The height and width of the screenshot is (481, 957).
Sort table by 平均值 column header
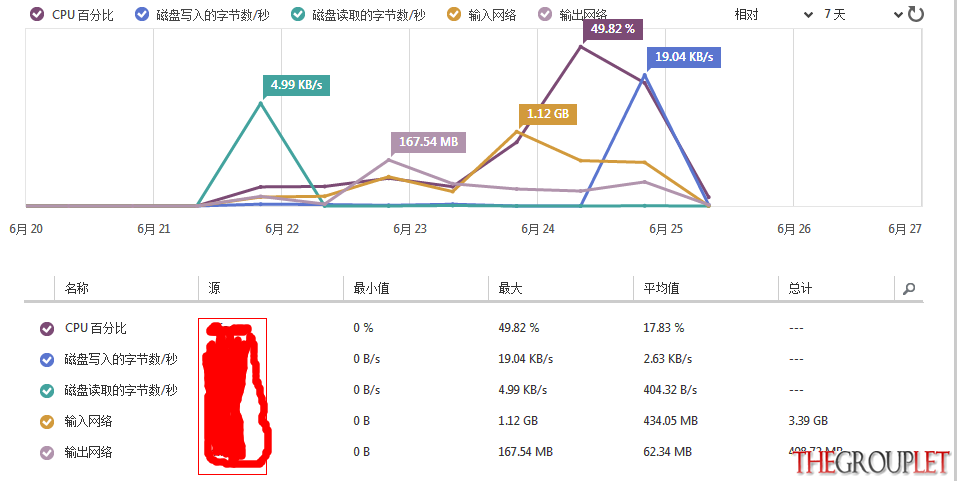point(662,288)
